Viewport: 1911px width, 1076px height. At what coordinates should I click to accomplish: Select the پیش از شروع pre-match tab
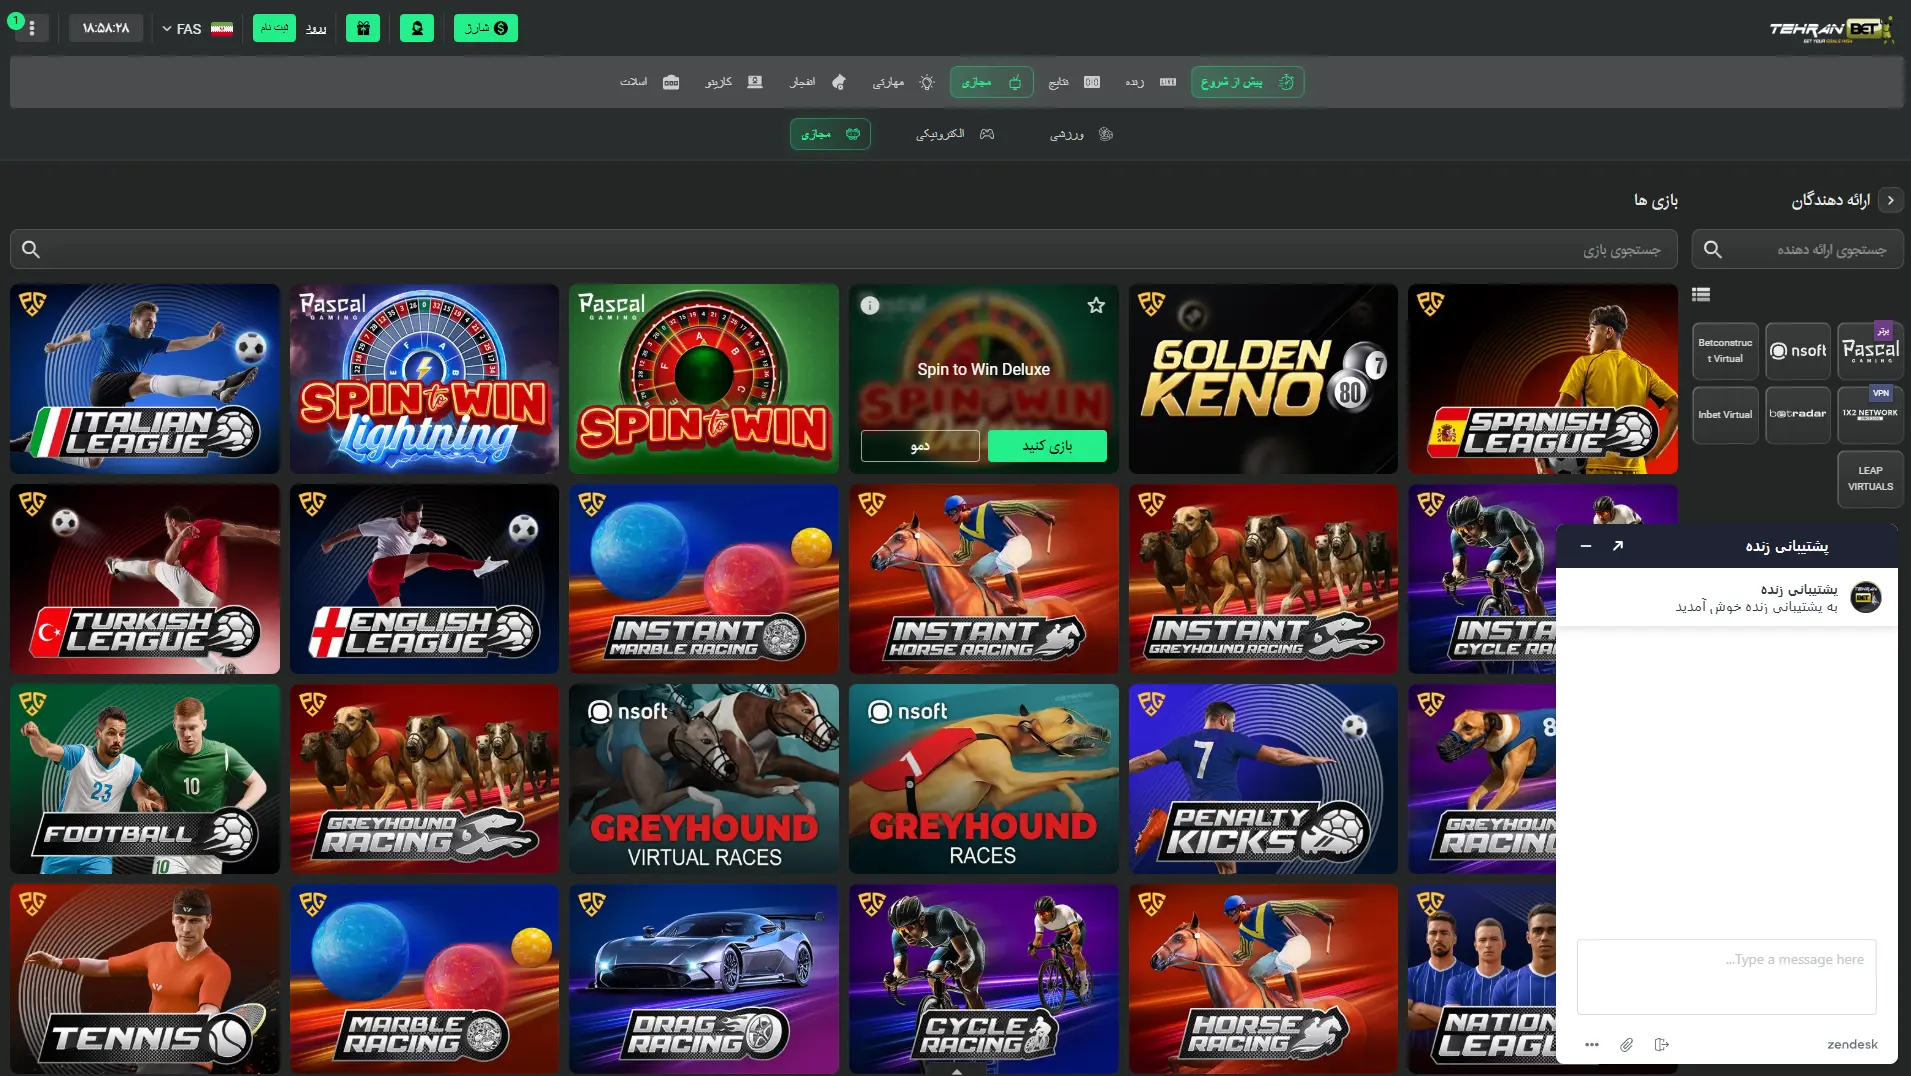pyautogui.click(x=1247, y=82)
